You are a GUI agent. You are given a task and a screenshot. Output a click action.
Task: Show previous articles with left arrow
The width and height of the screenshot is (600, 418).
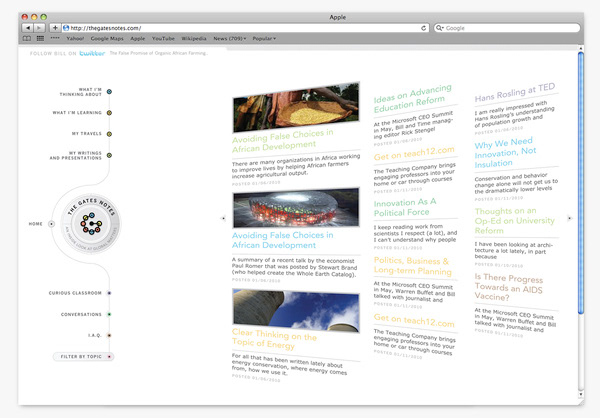(223, 218)
